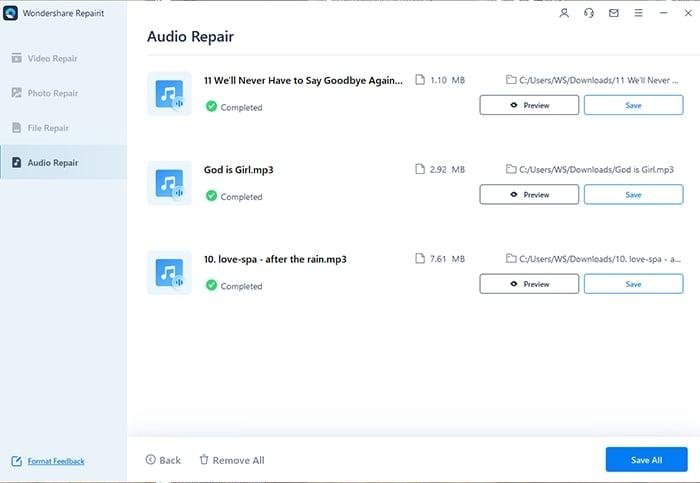This screenshot has width=700, height=483.
Task: Click folder icon beside God is Girl.mp3 path
Action: (x=511, y=169)
